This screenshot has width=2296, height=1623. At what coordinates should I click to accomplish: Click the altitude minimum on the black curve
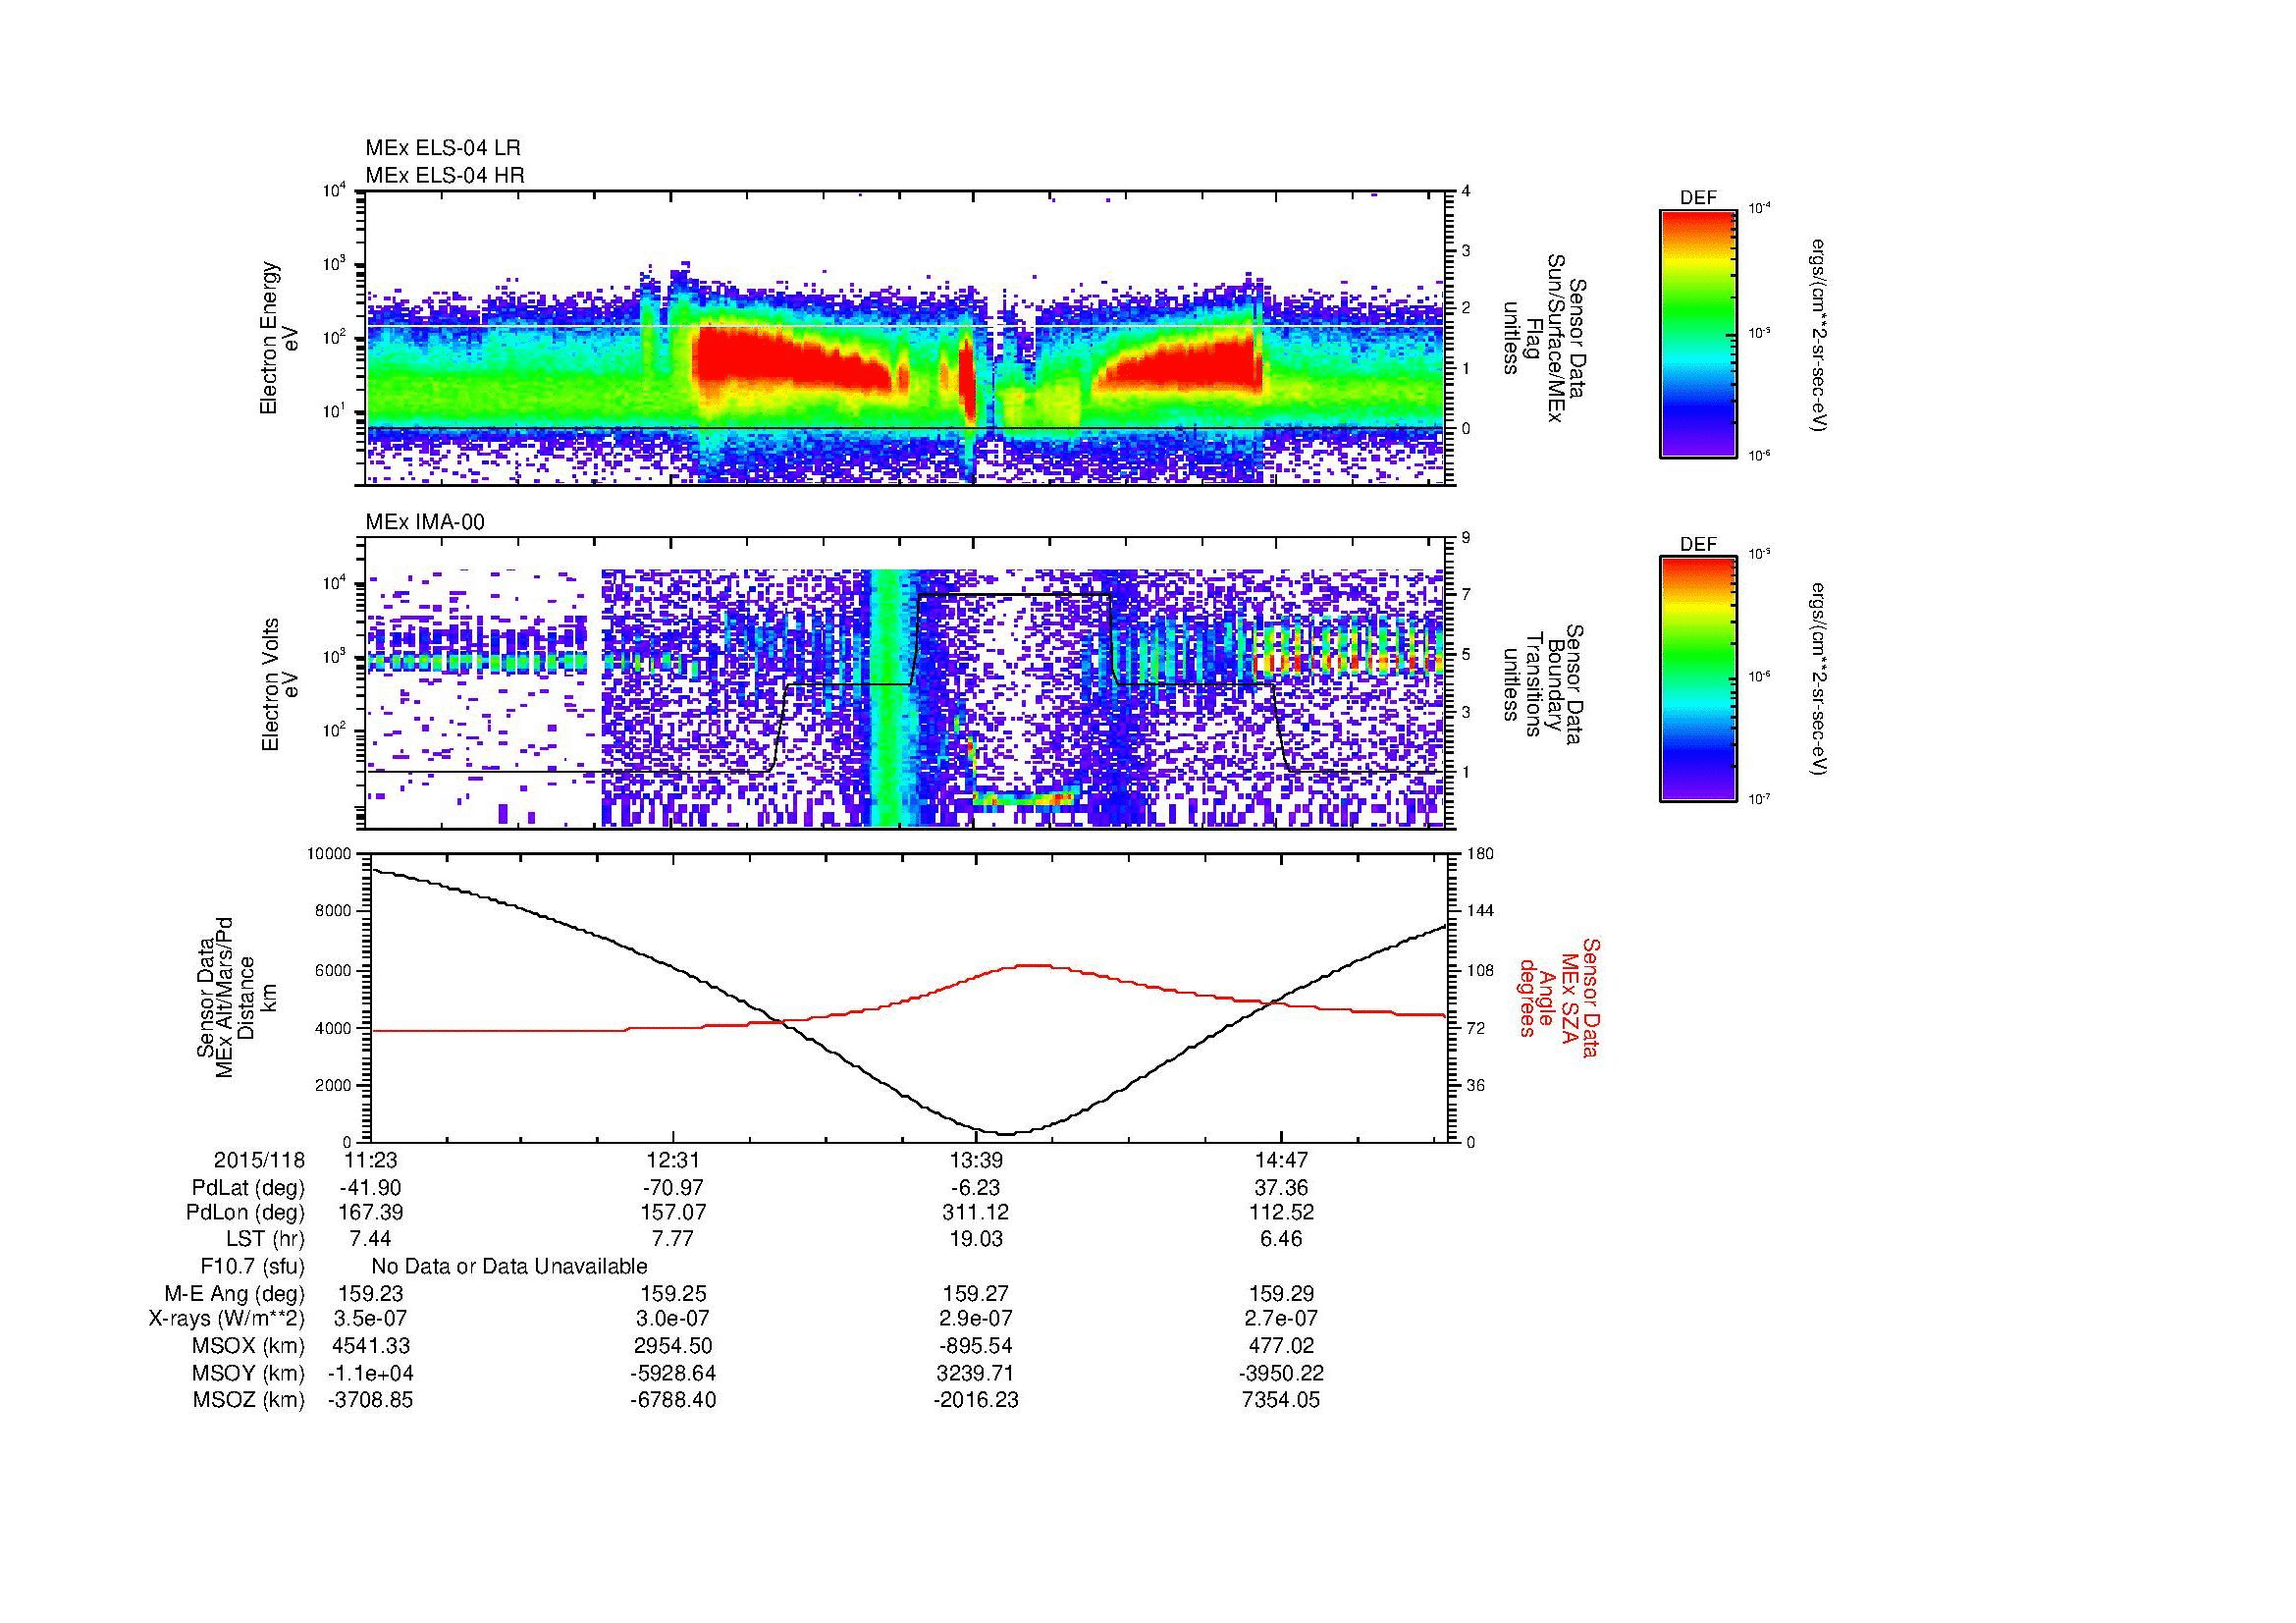(x=1006, y=1133)
